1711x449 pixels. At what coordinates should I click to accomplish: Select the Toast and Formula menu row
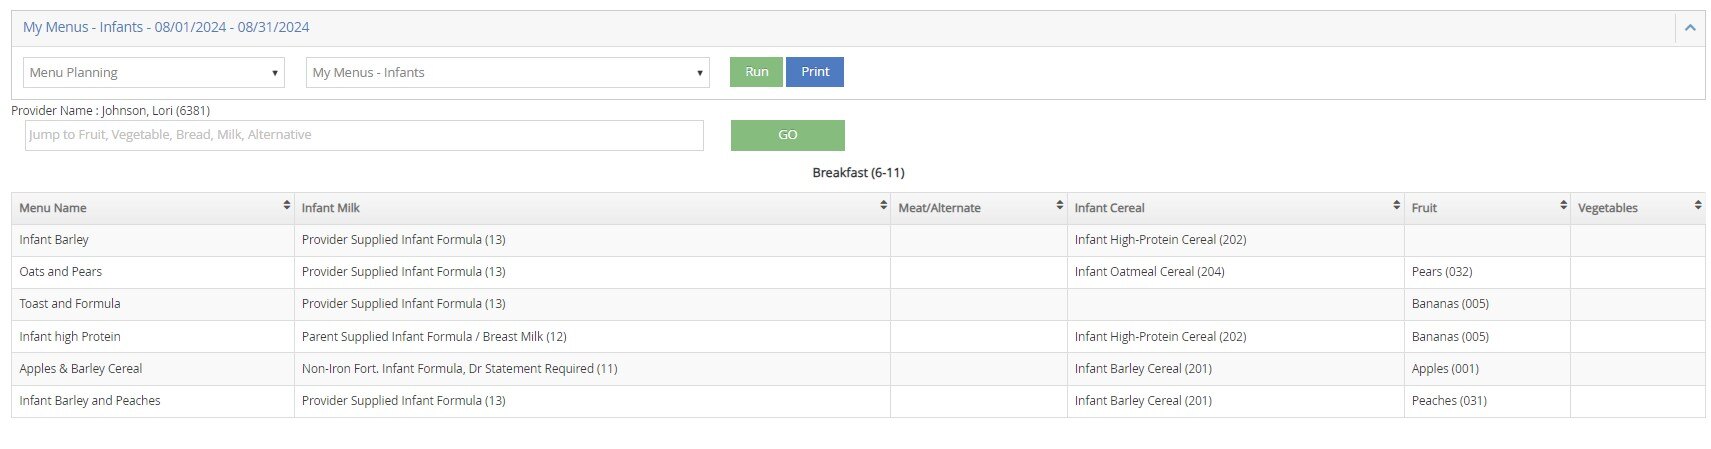click(x=858, y=304)
